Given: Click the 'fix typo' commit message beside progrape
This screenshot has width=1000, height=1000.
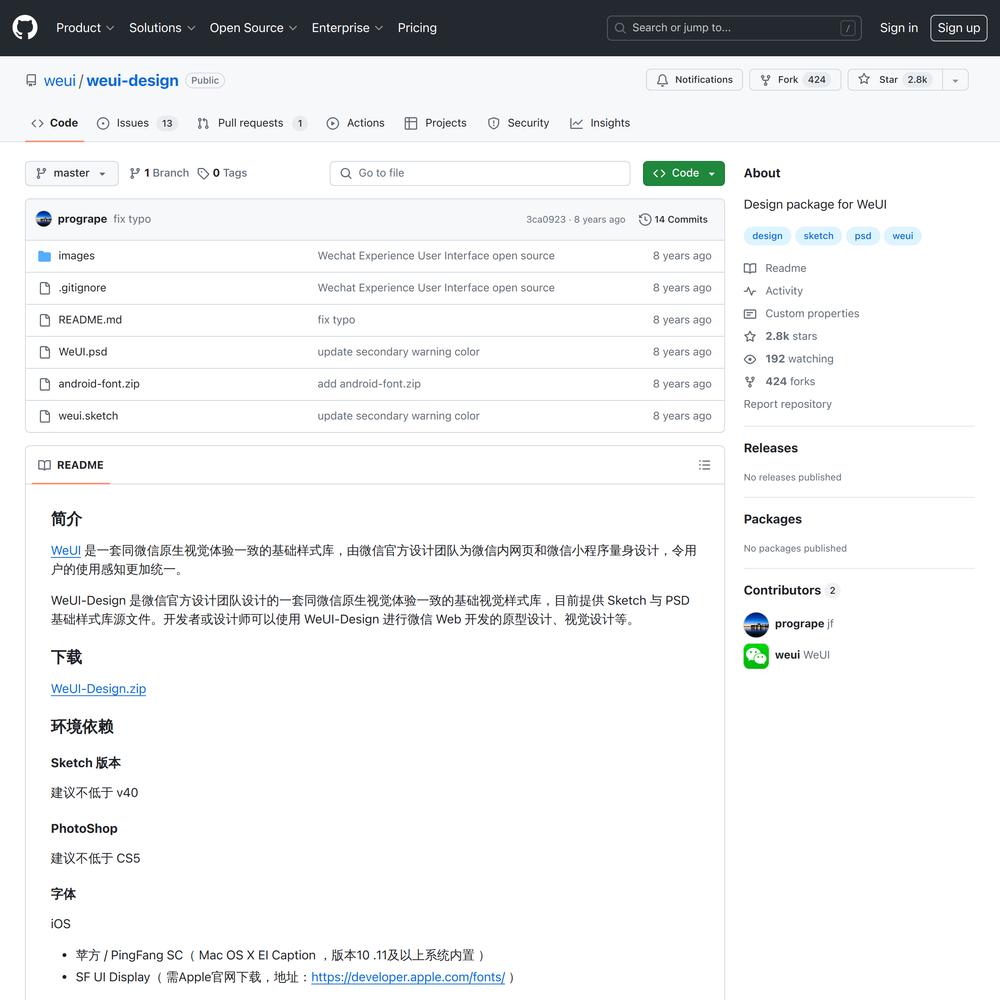Looking at the screenshot, I should tap(132, 219).
